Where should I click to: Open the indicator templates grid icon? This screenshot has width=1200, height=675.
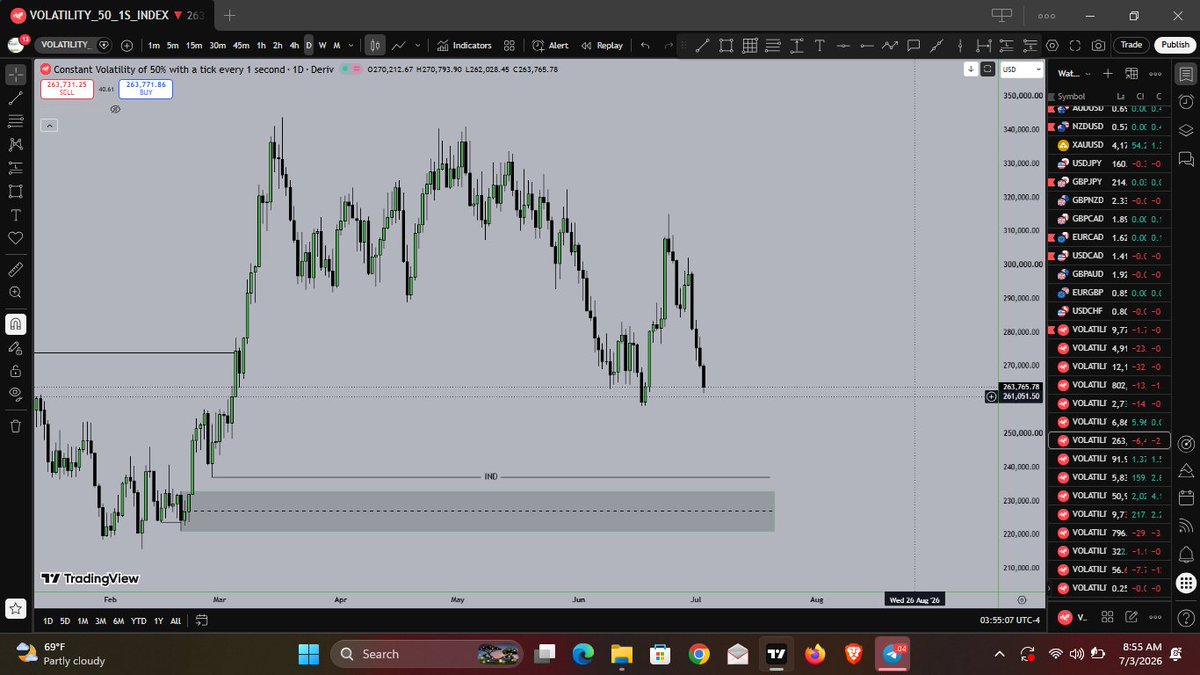point(509,45)
